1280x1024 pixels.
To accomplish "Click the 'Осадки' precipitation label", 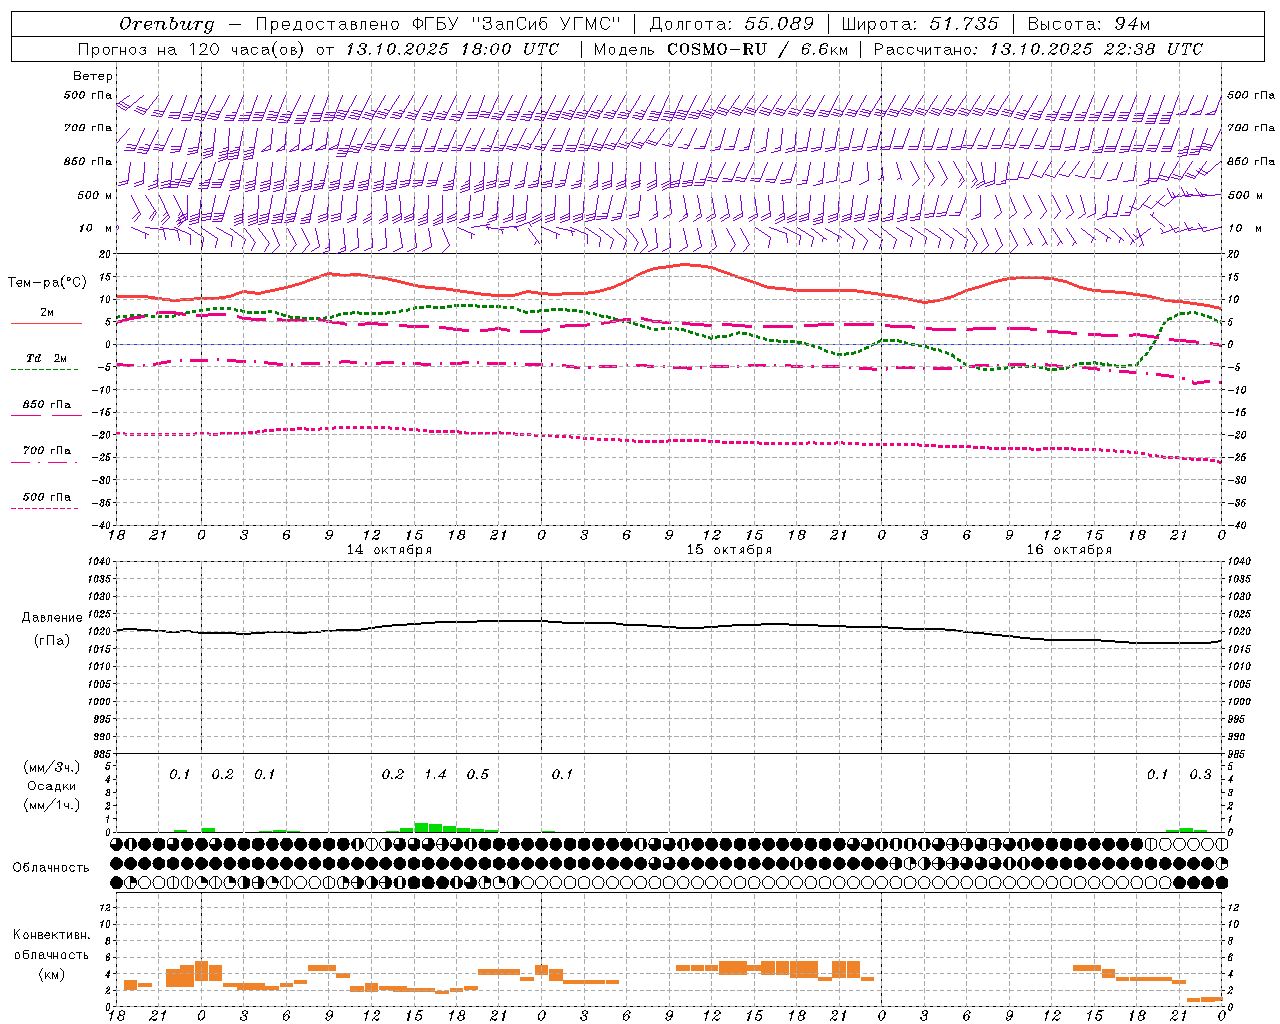I will (52, 786).
